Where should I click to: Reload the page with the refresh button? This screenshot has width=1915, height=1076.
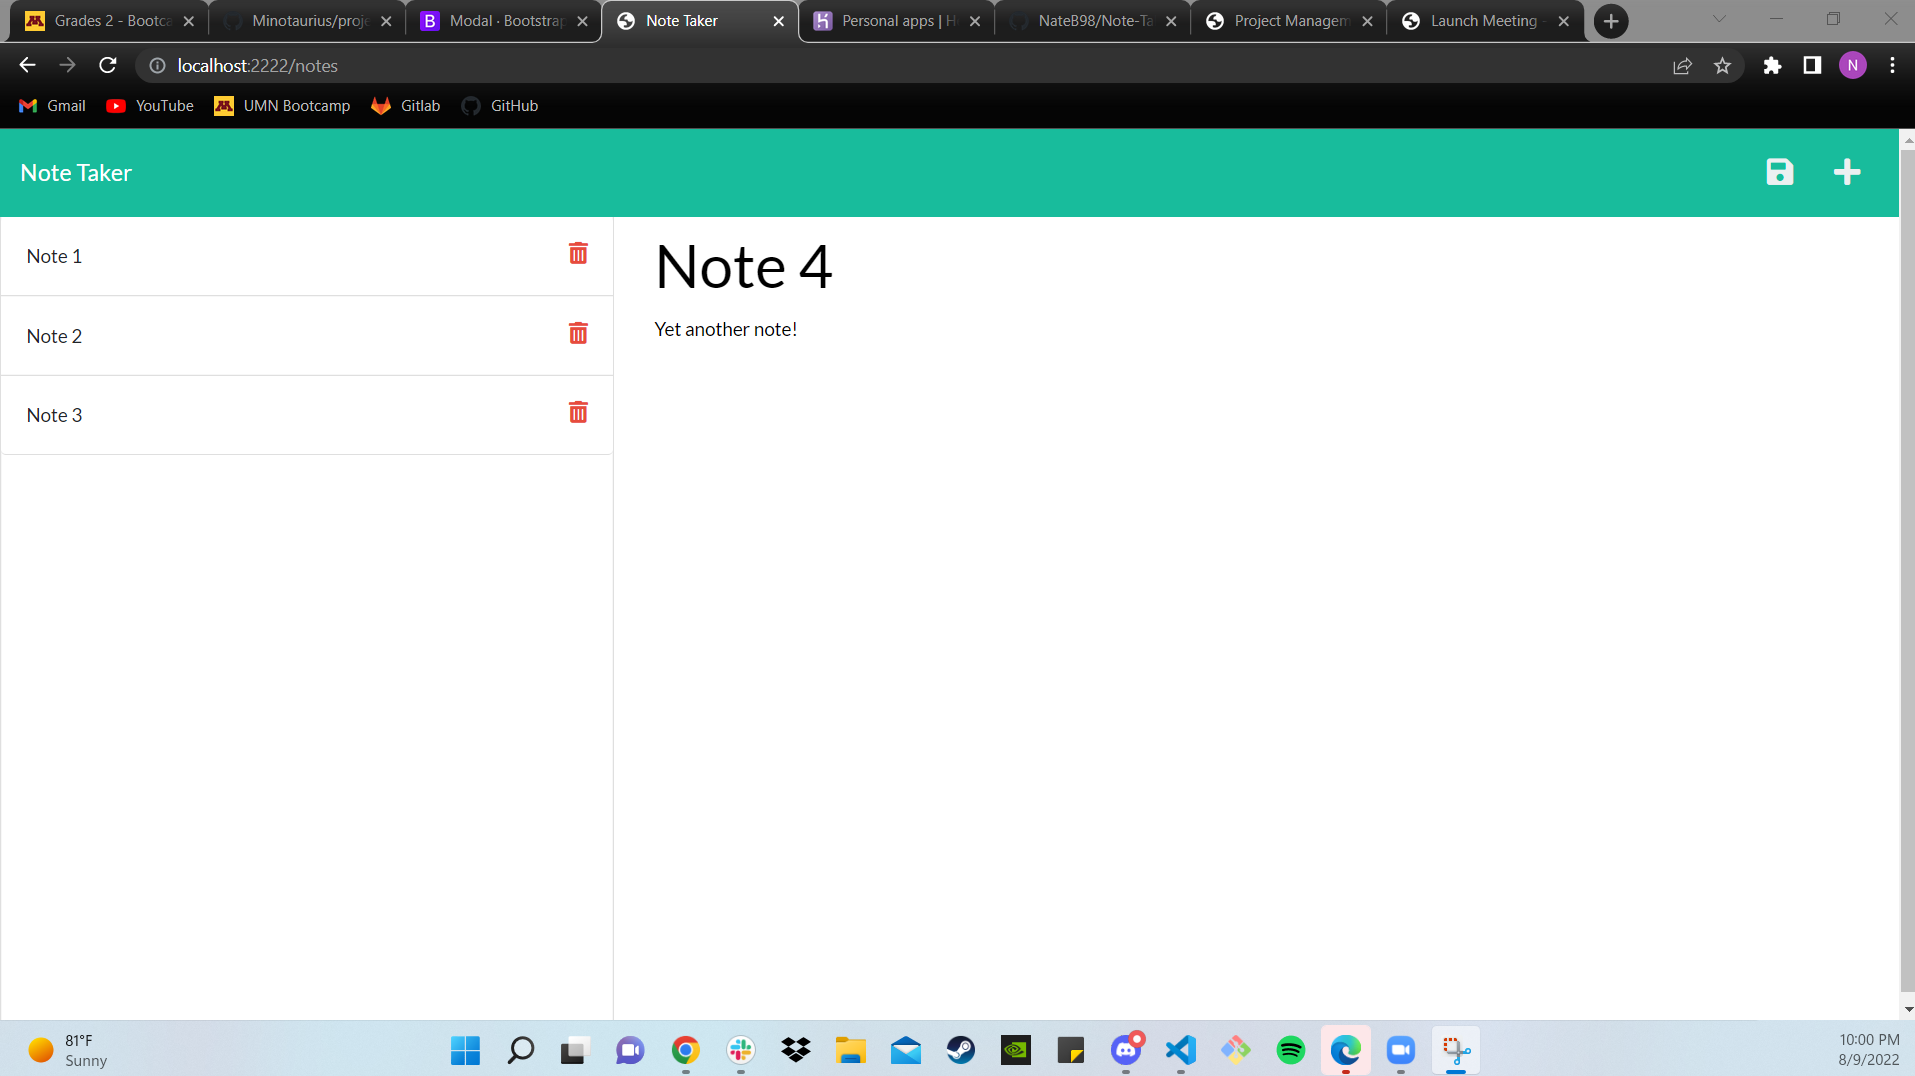(108, 66)
